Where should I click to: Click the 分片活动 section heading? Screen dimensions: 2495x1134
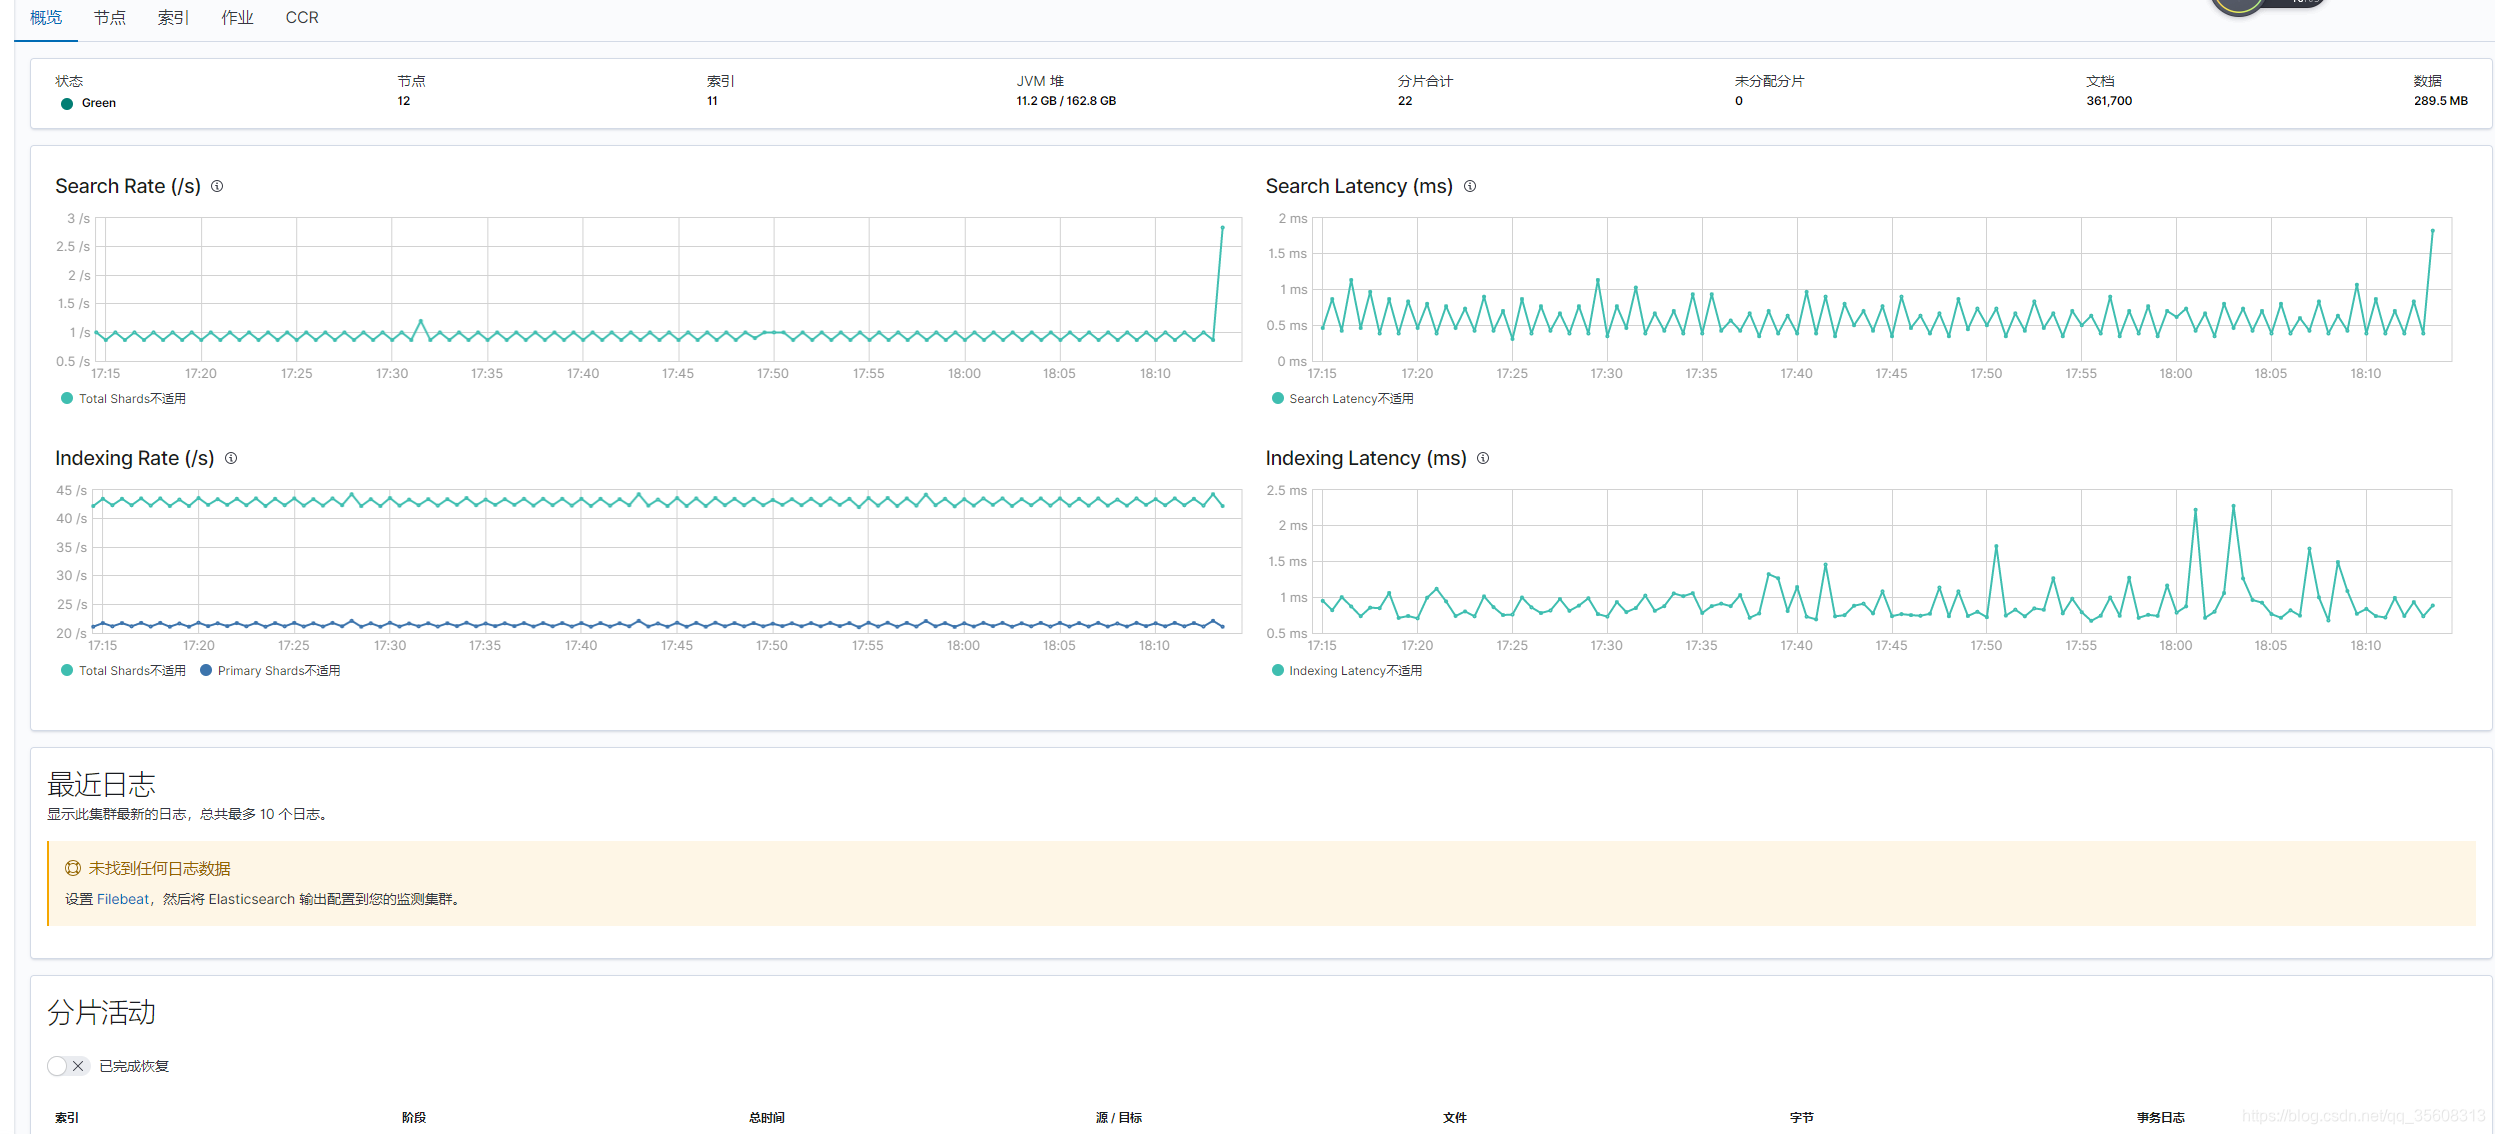point(101,1012)
